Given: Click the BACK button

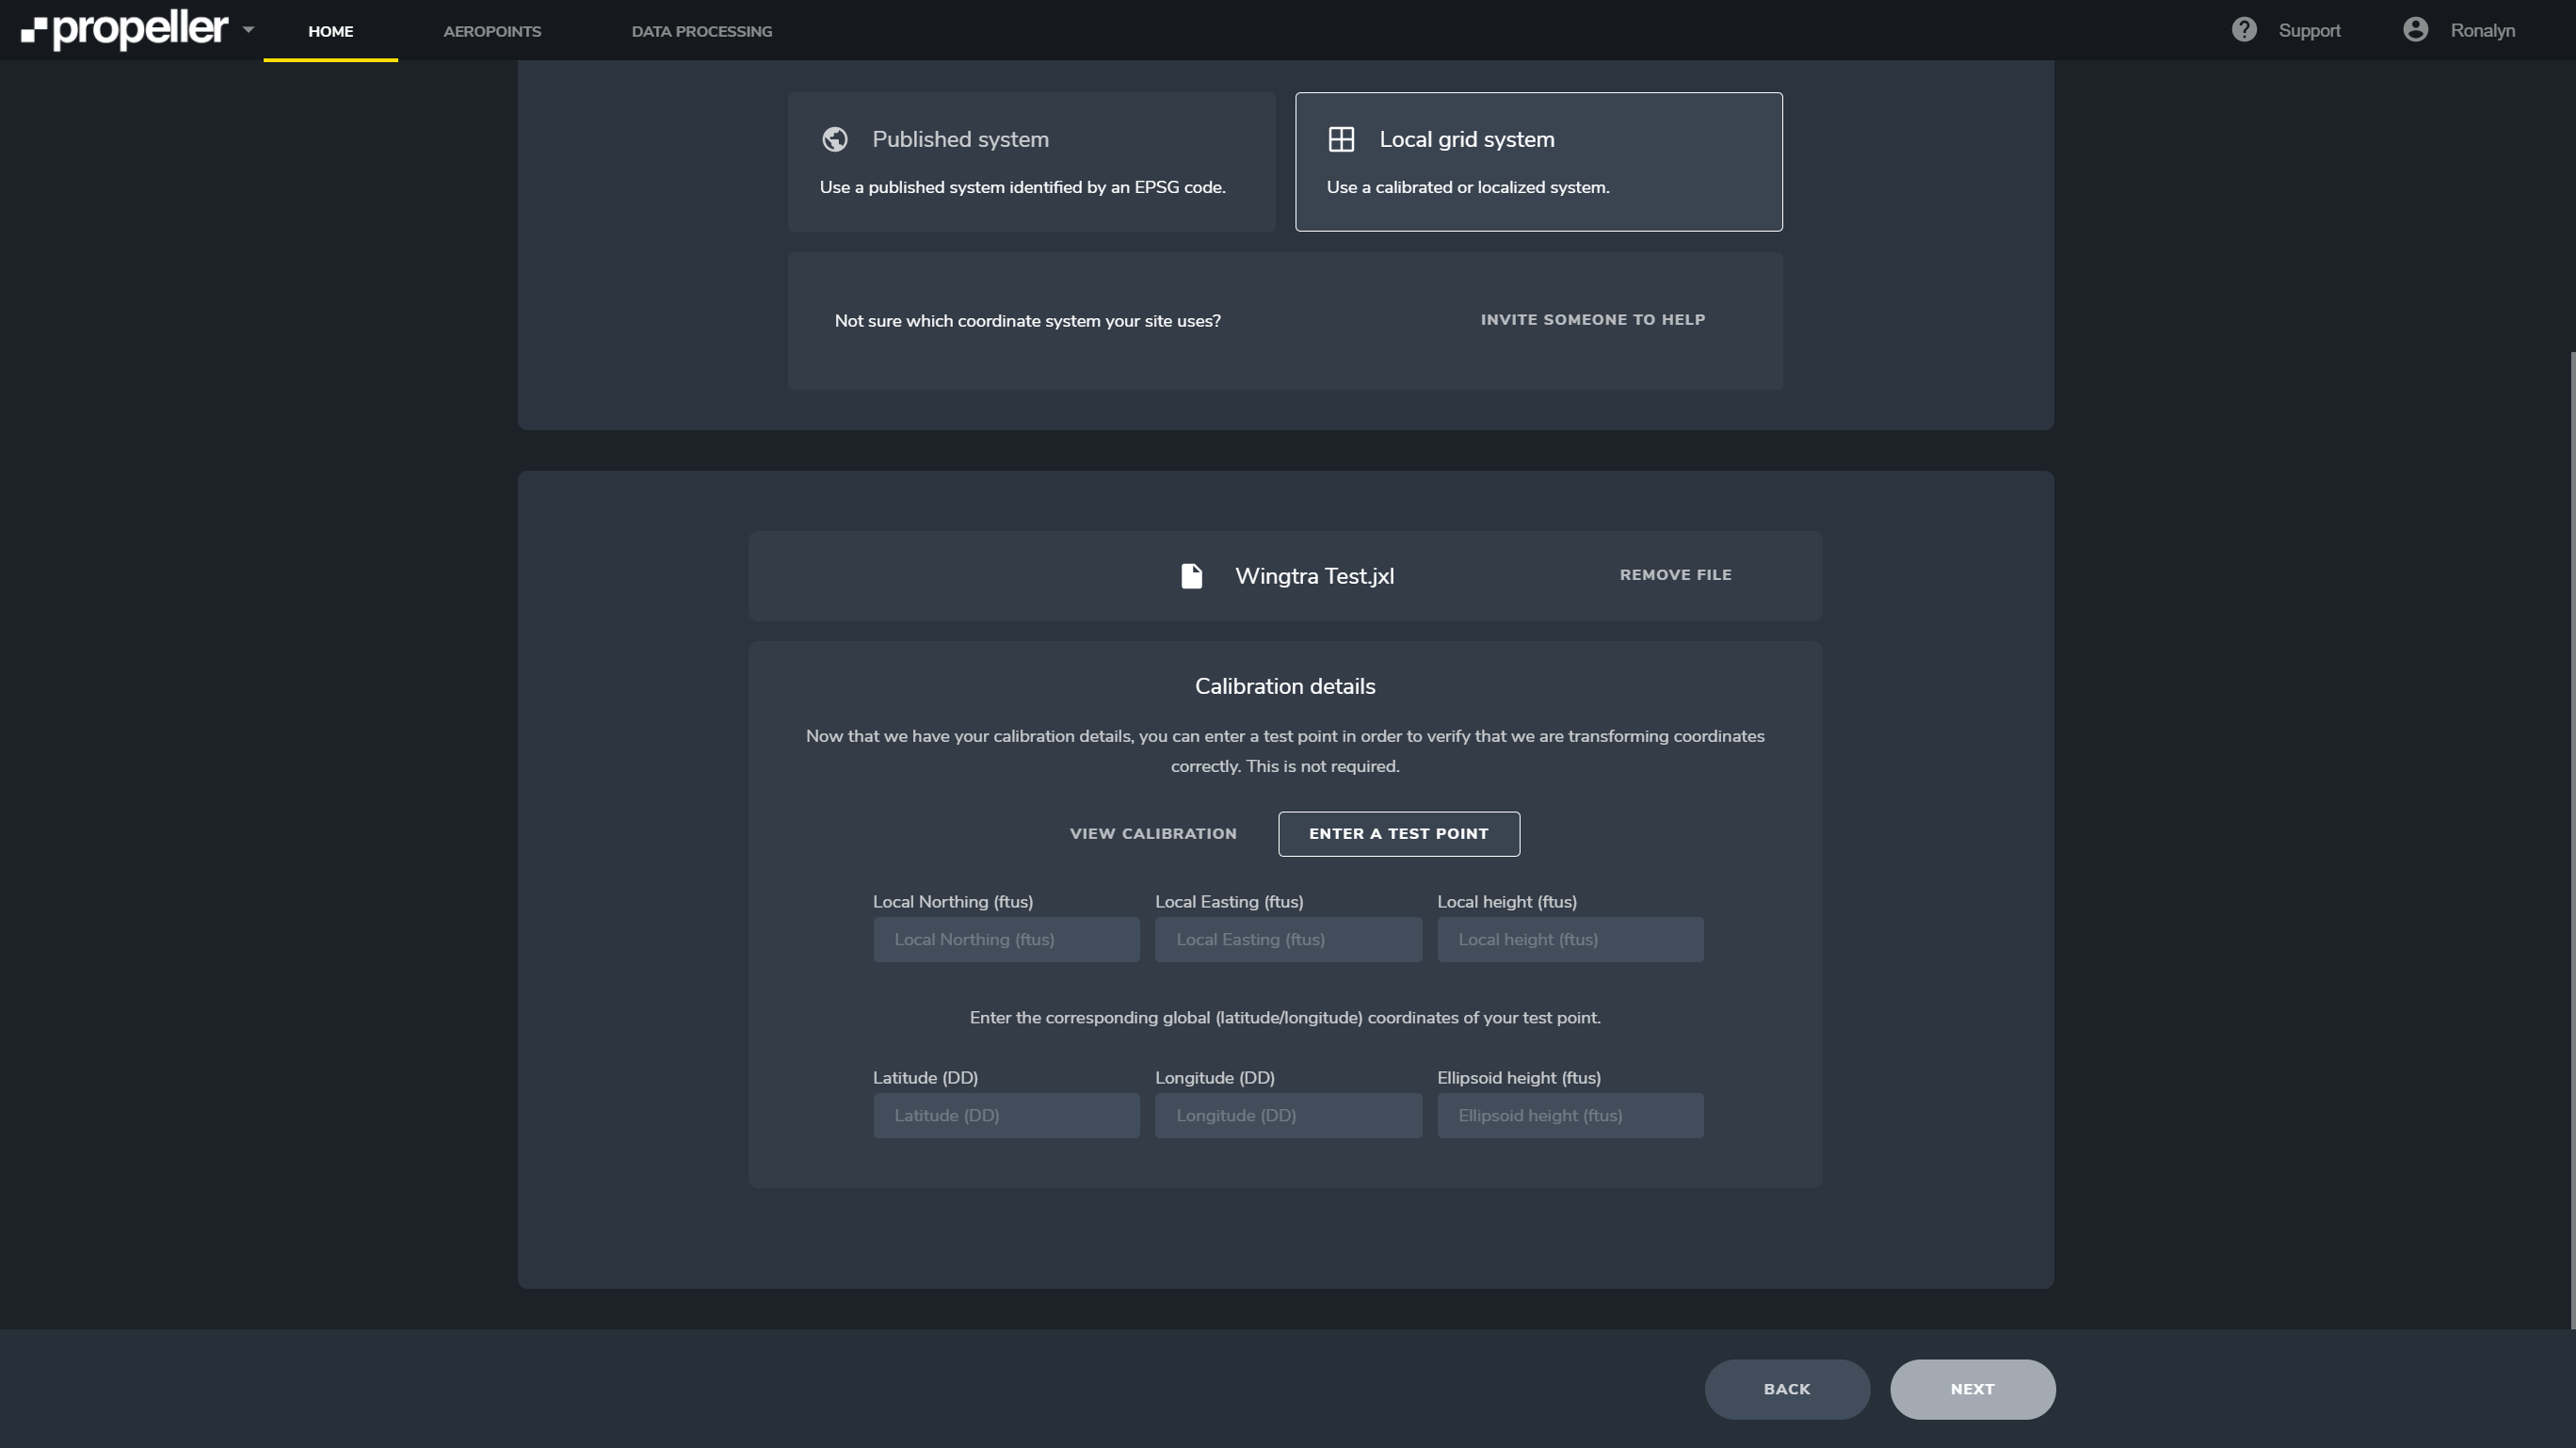Looking at the screenshot, I should 1787,1389.
